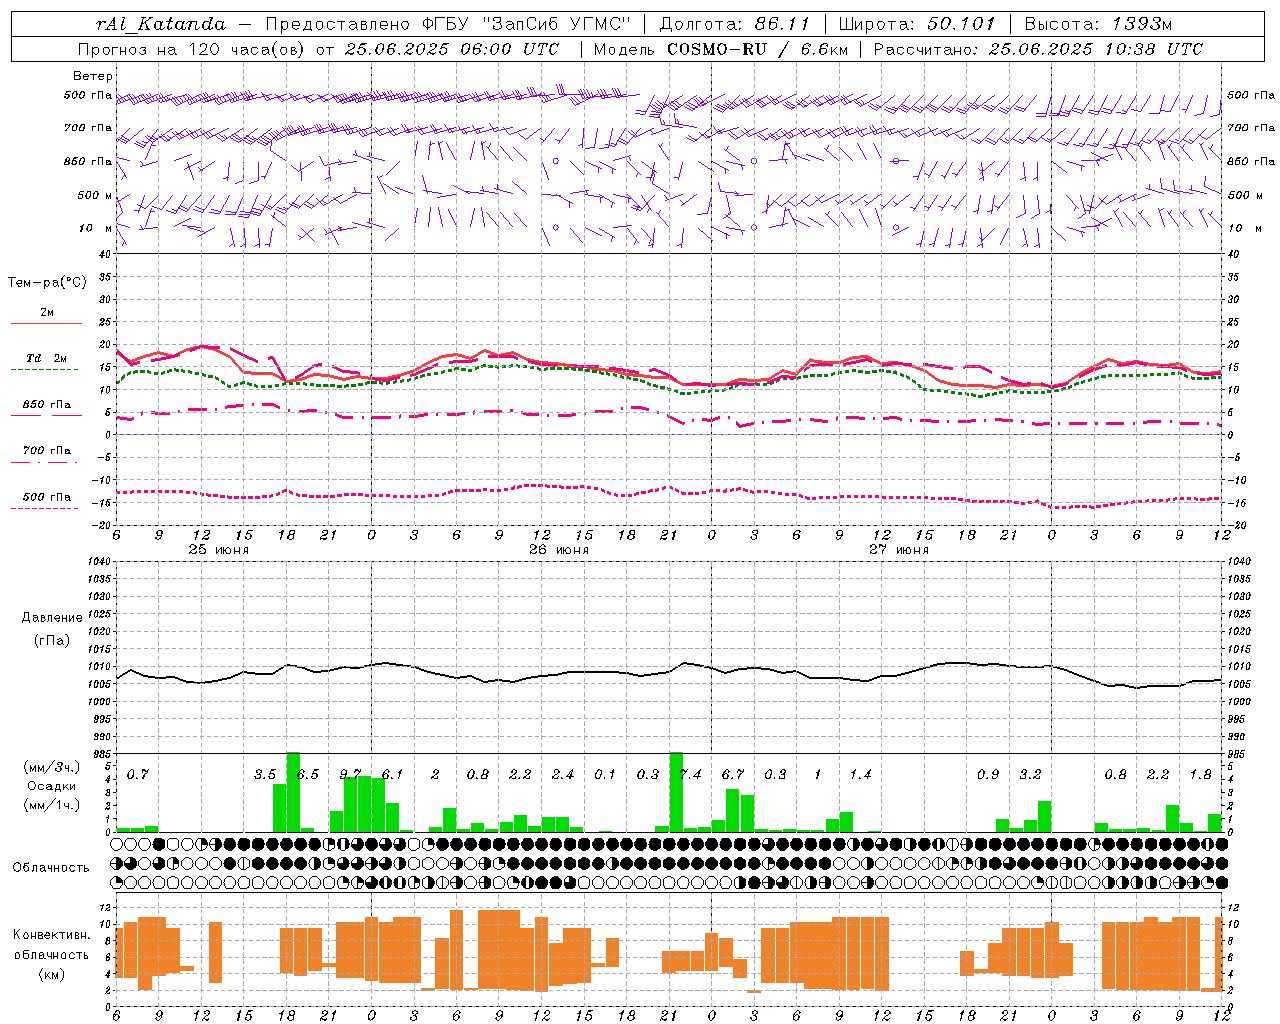
Task: Click the station name rAi_Katanda in header
Action: coord(161,24)
